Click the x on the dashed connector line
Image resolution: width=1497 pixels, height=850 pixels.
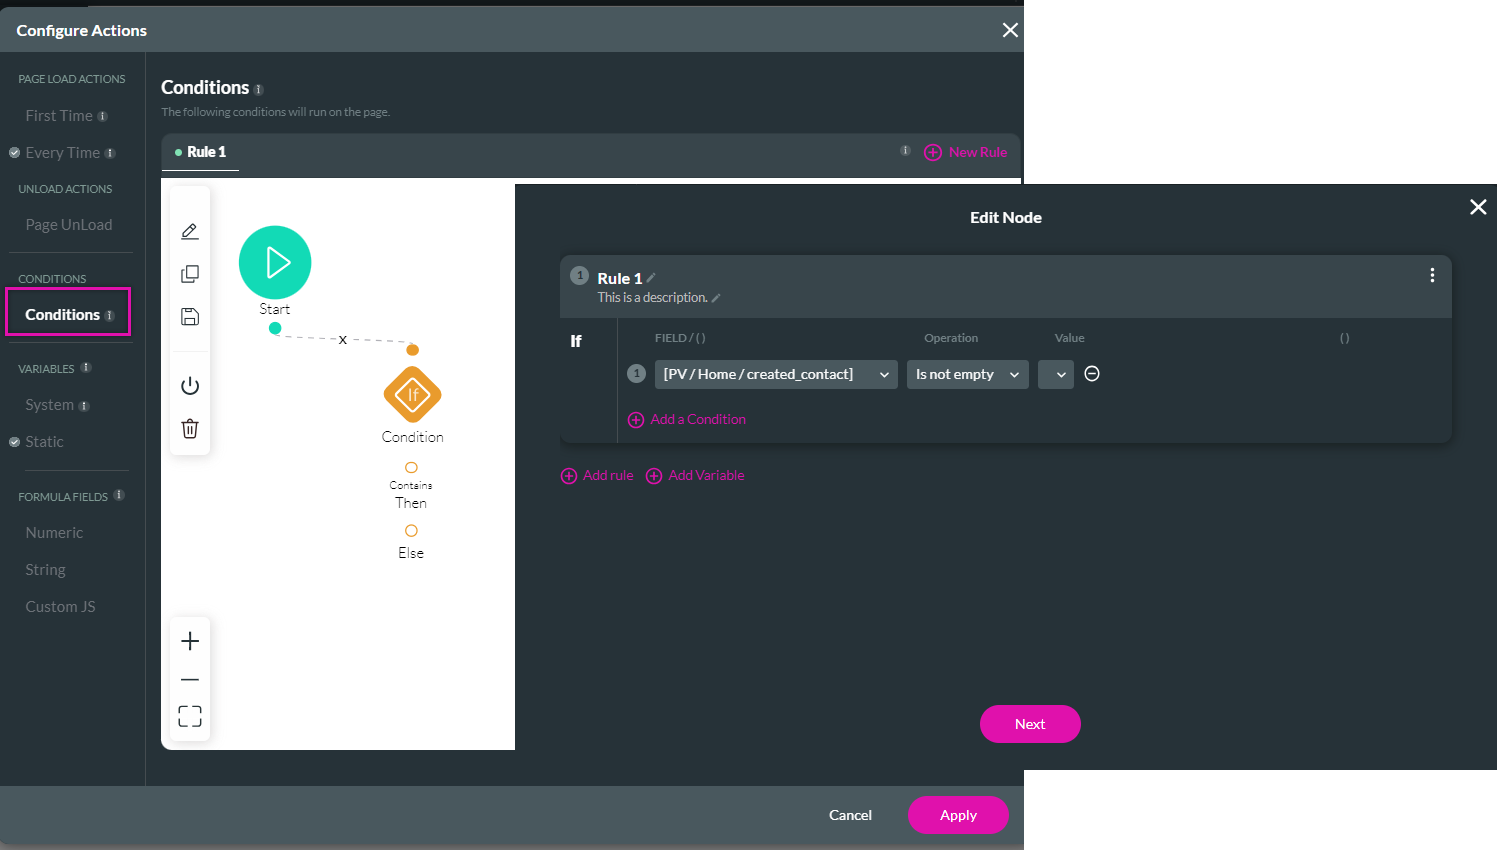(x=342, y=340)
